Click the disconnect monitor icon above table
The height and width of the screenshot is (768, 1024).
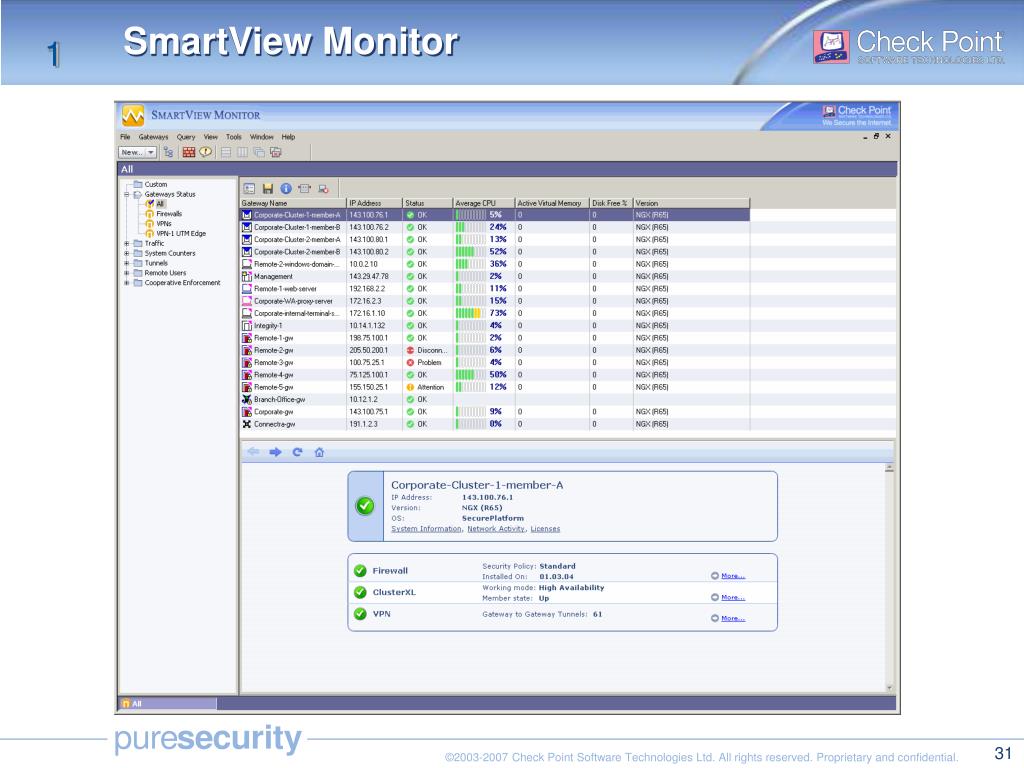click(323, 189)
